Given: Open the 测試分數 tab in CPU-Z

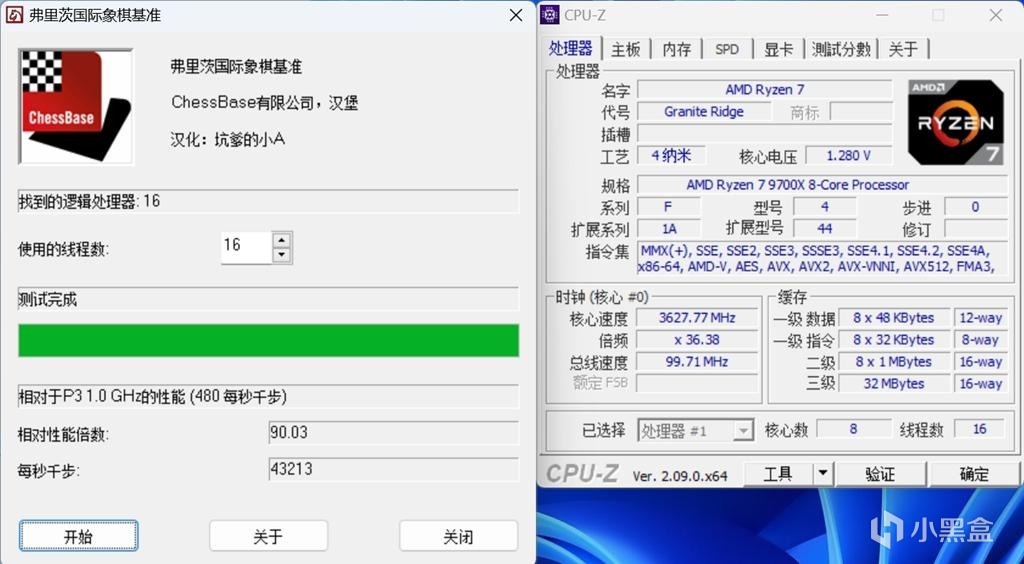Looking at the screenshot, I should pos(841,50).
